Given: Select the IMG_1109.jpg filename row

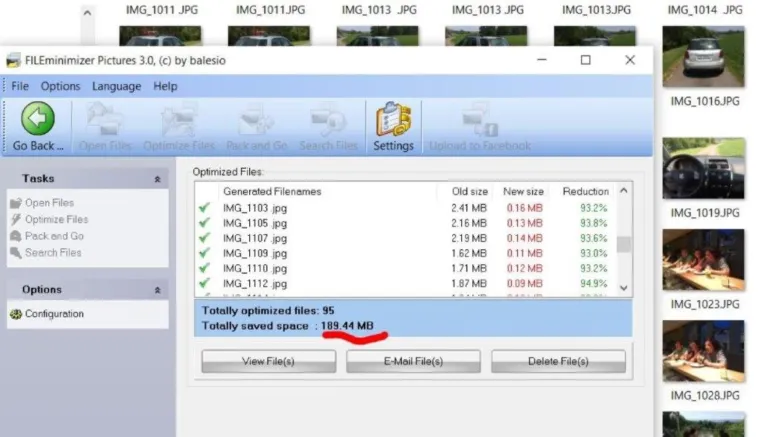Looking at the screenshot, I should click(x=255, y=253).
